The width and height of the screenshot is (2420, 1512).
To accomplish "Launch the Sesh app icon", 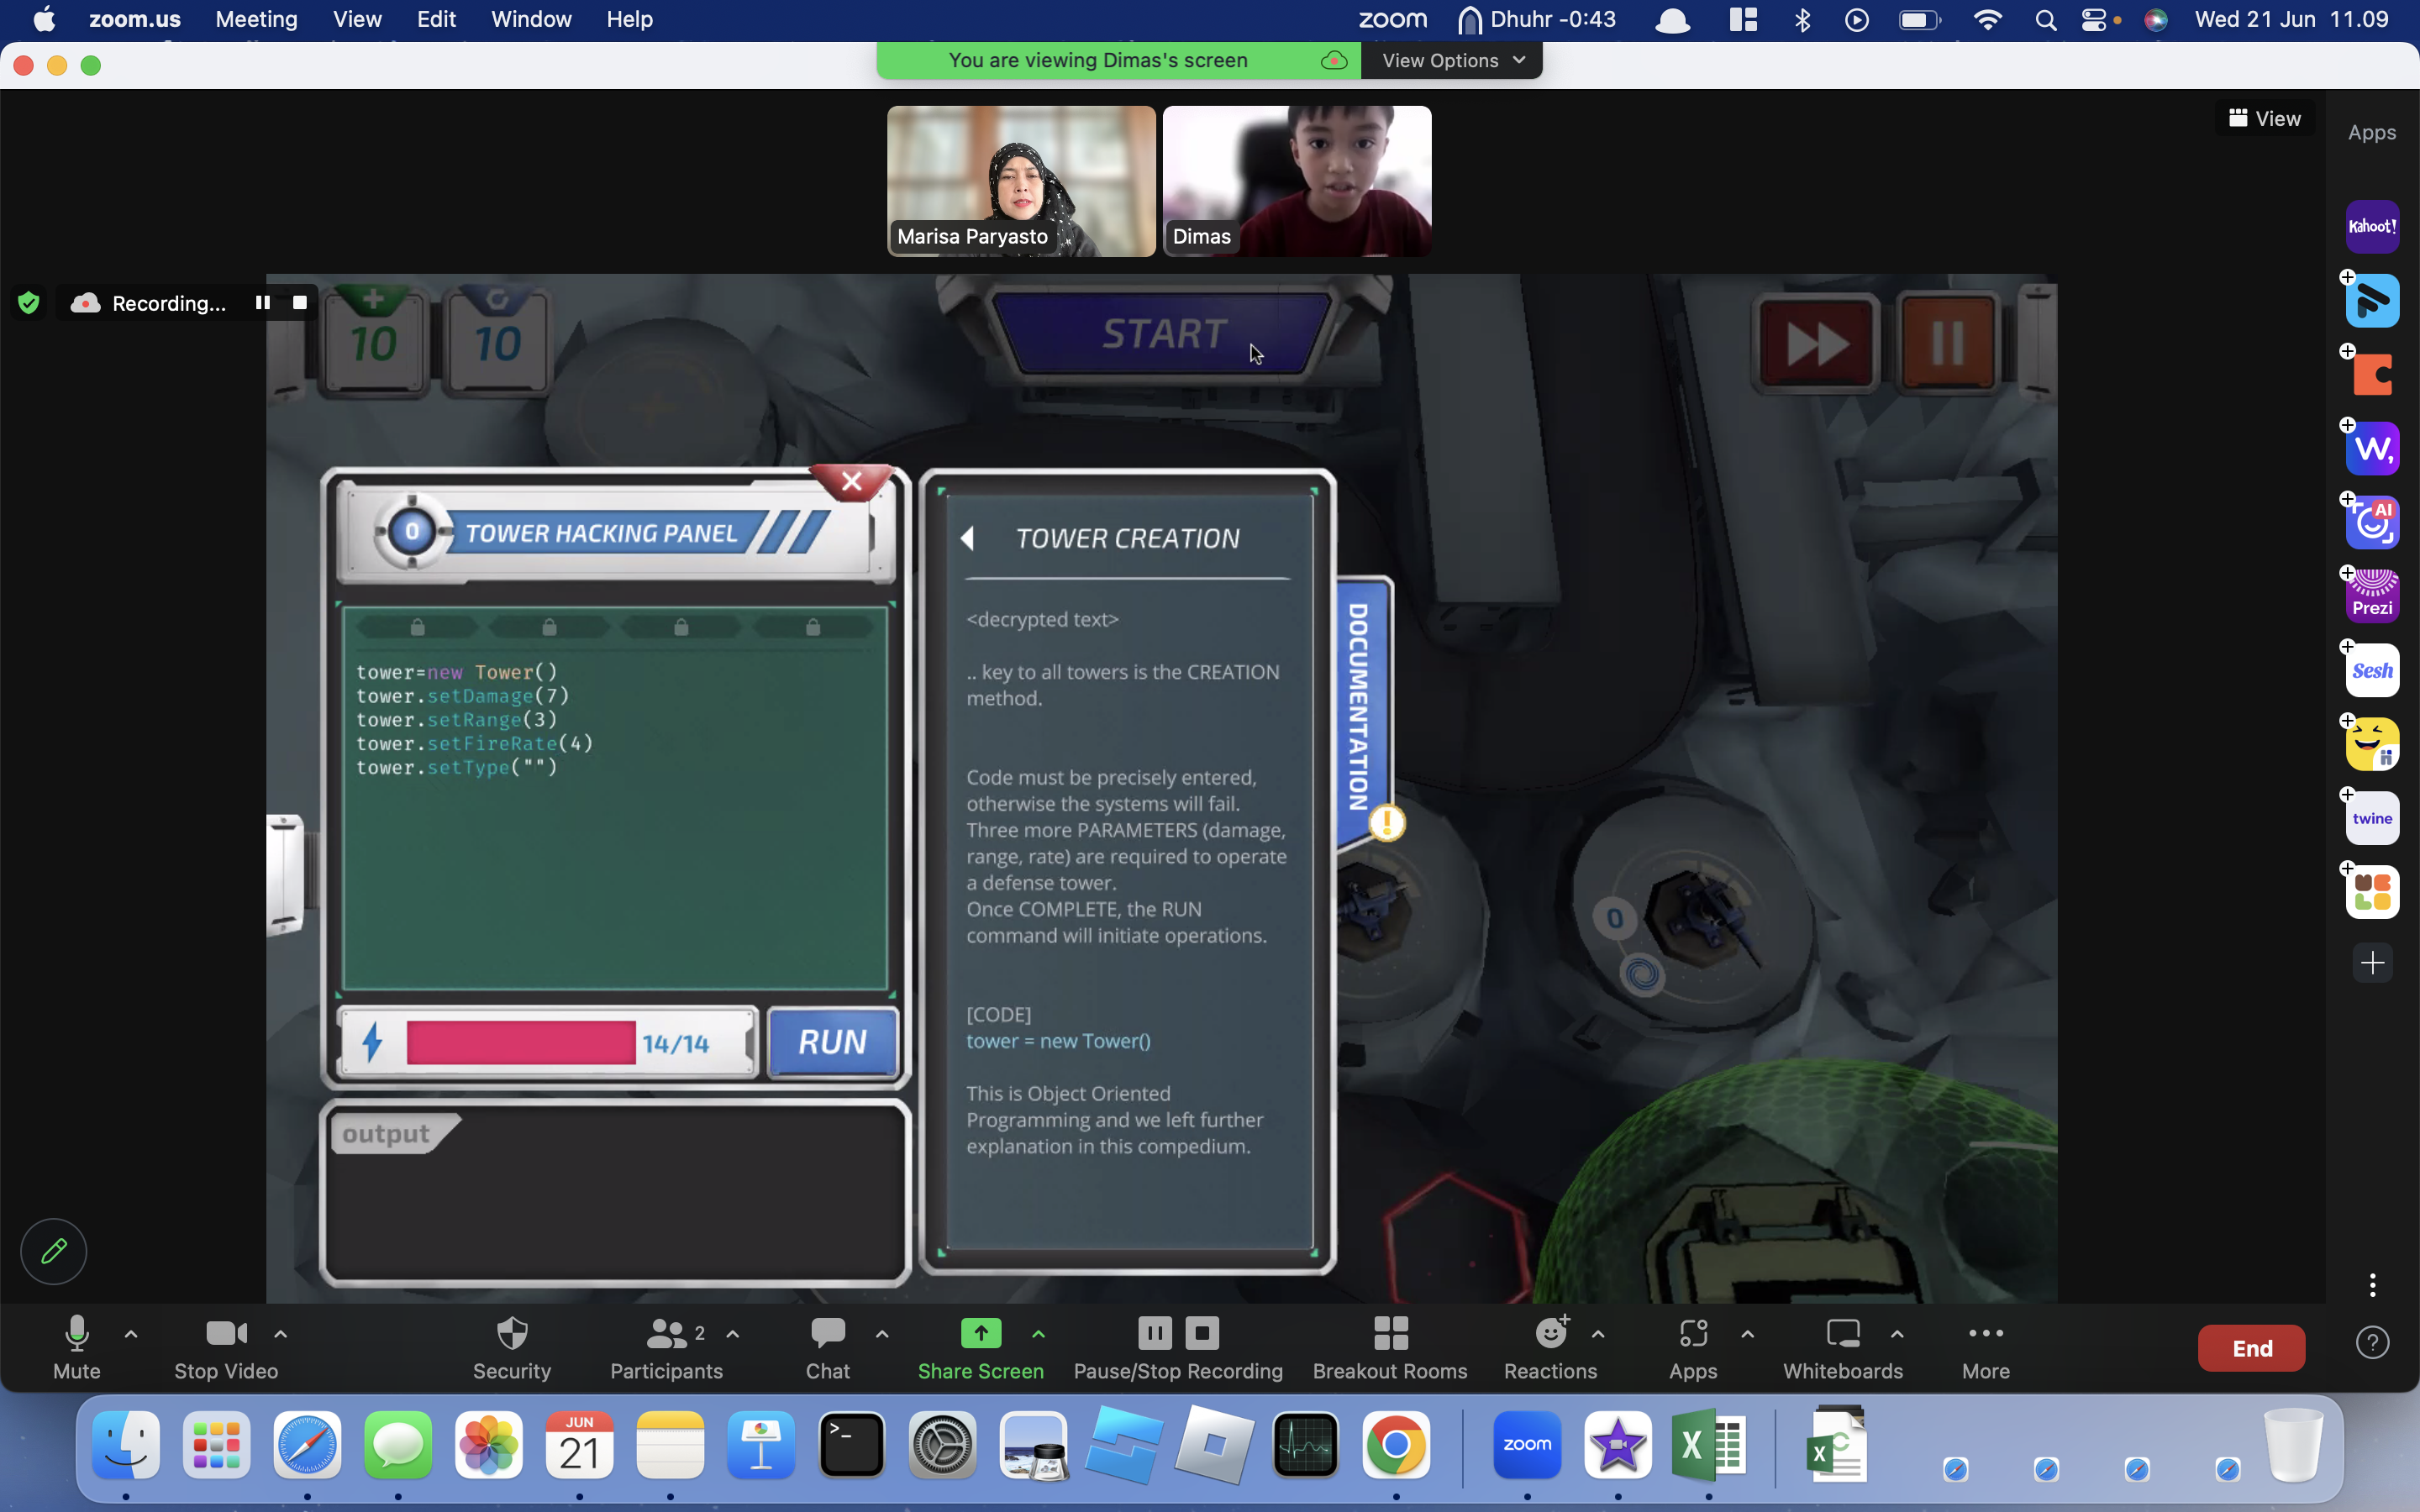I will coord(2372,670).
